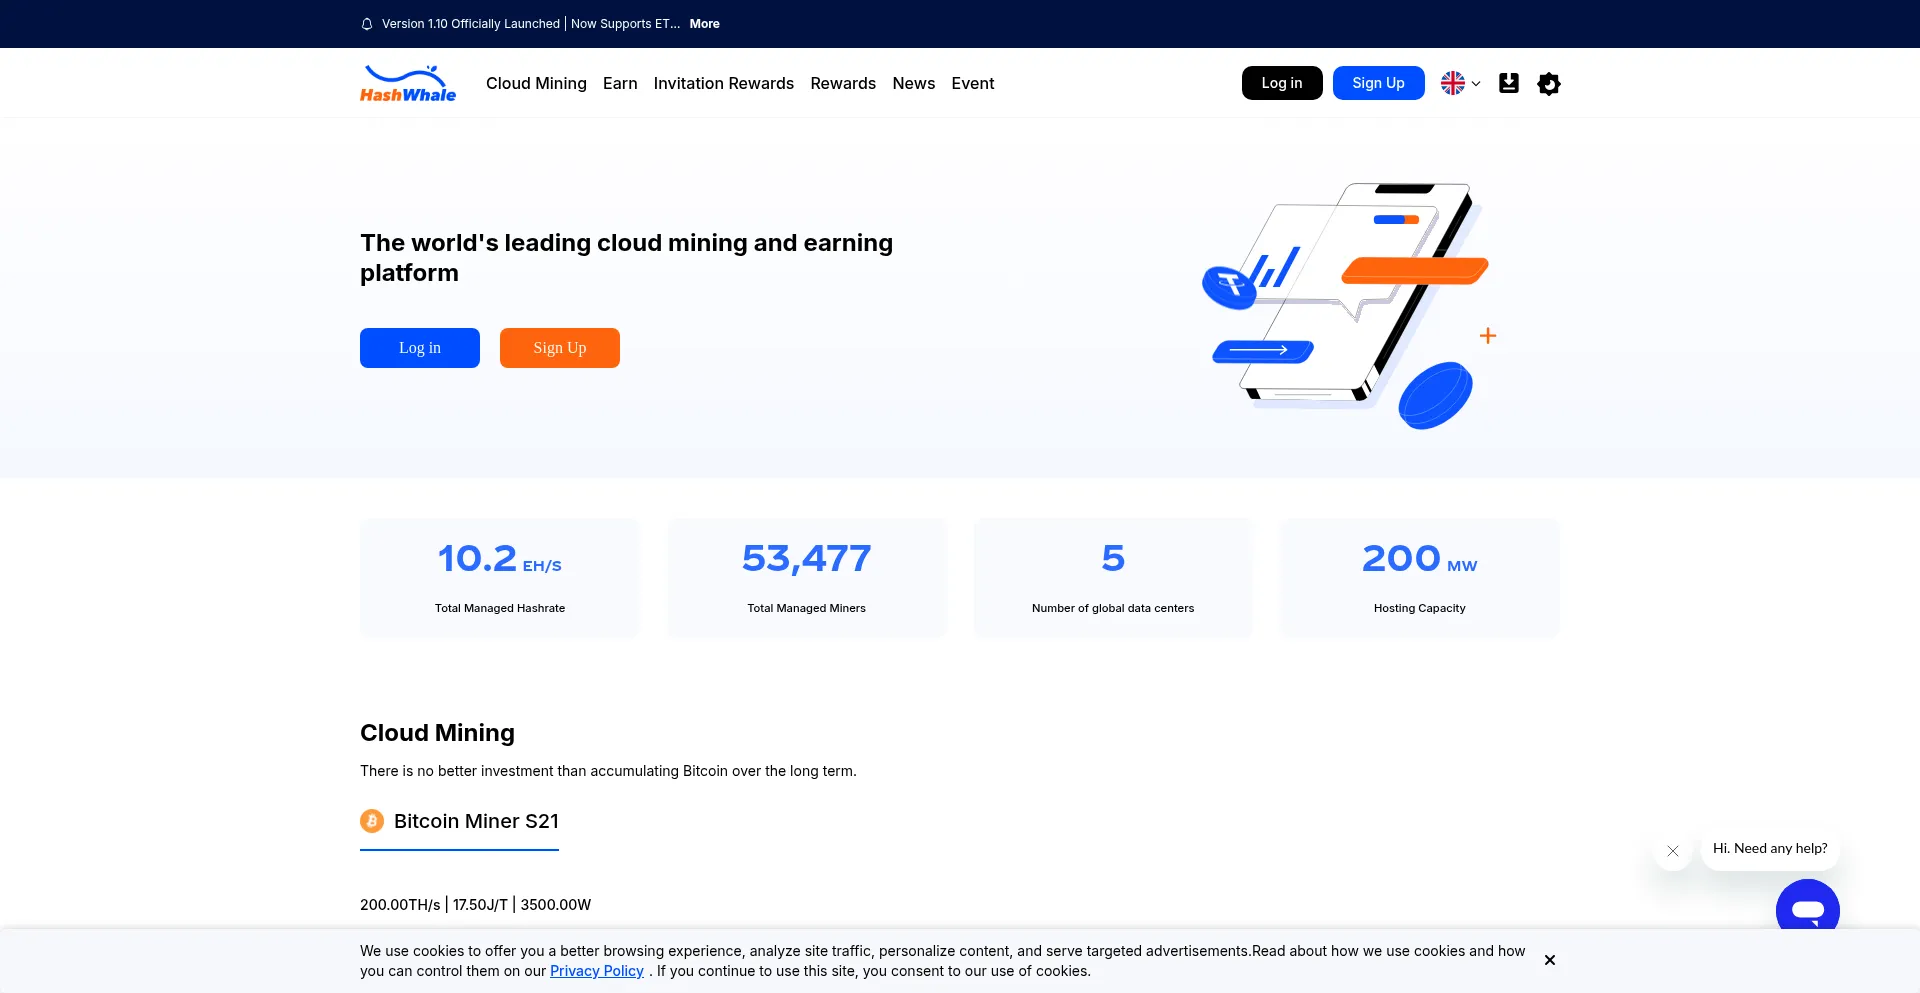The image size is (1920, 993).
Task: Click the black Log in button
Action: click(1282, 83)
